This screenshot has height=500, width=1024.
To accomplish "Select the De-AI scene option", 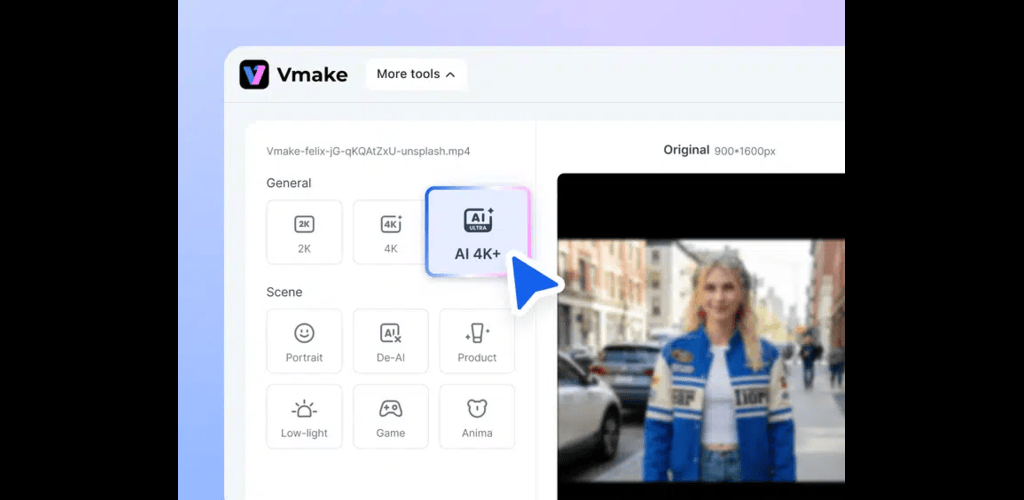I will 390,341.
